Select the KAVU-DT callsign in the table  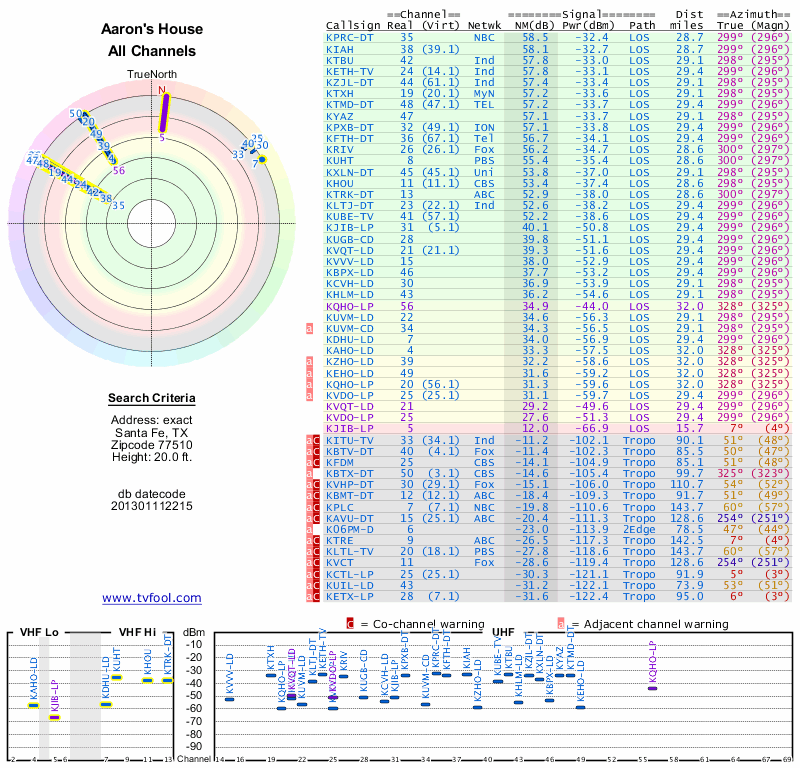(349, 518)
